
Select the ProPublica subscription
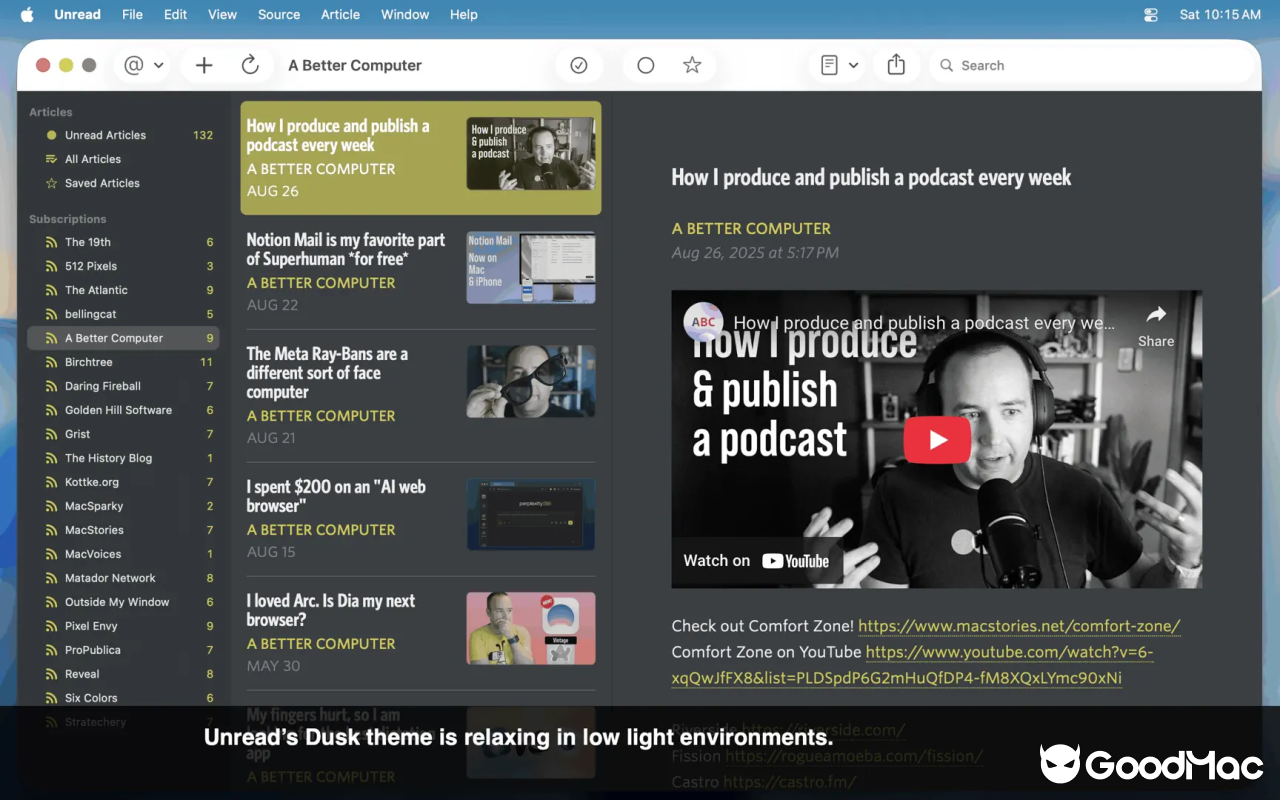coord(123,650)
